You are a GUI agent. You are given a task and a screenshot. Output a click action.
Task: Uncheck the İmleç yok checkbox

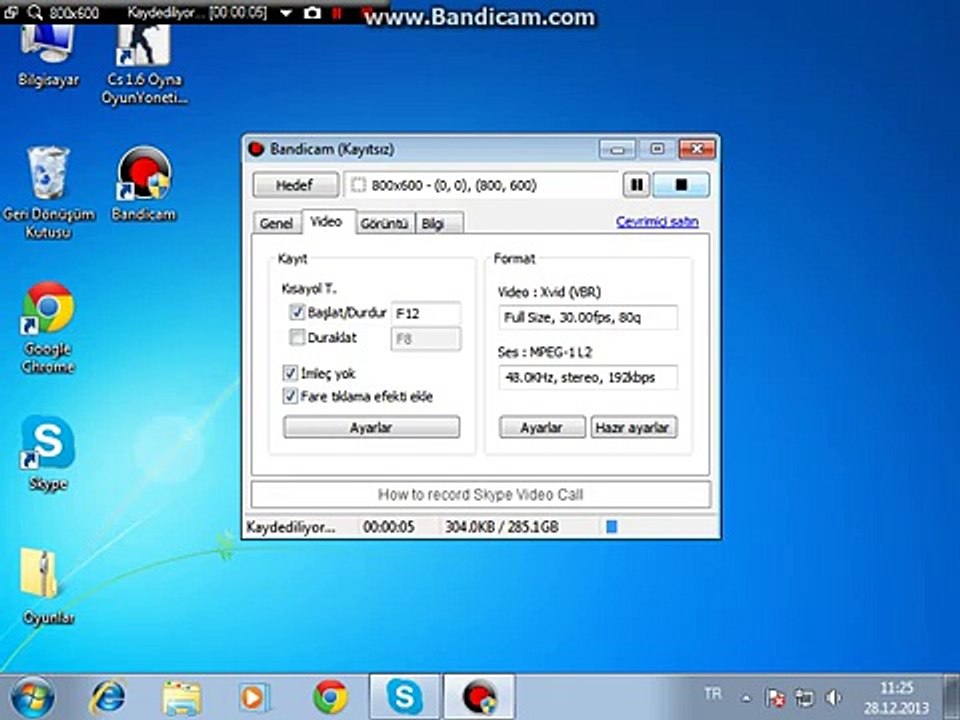coord(290,373)
